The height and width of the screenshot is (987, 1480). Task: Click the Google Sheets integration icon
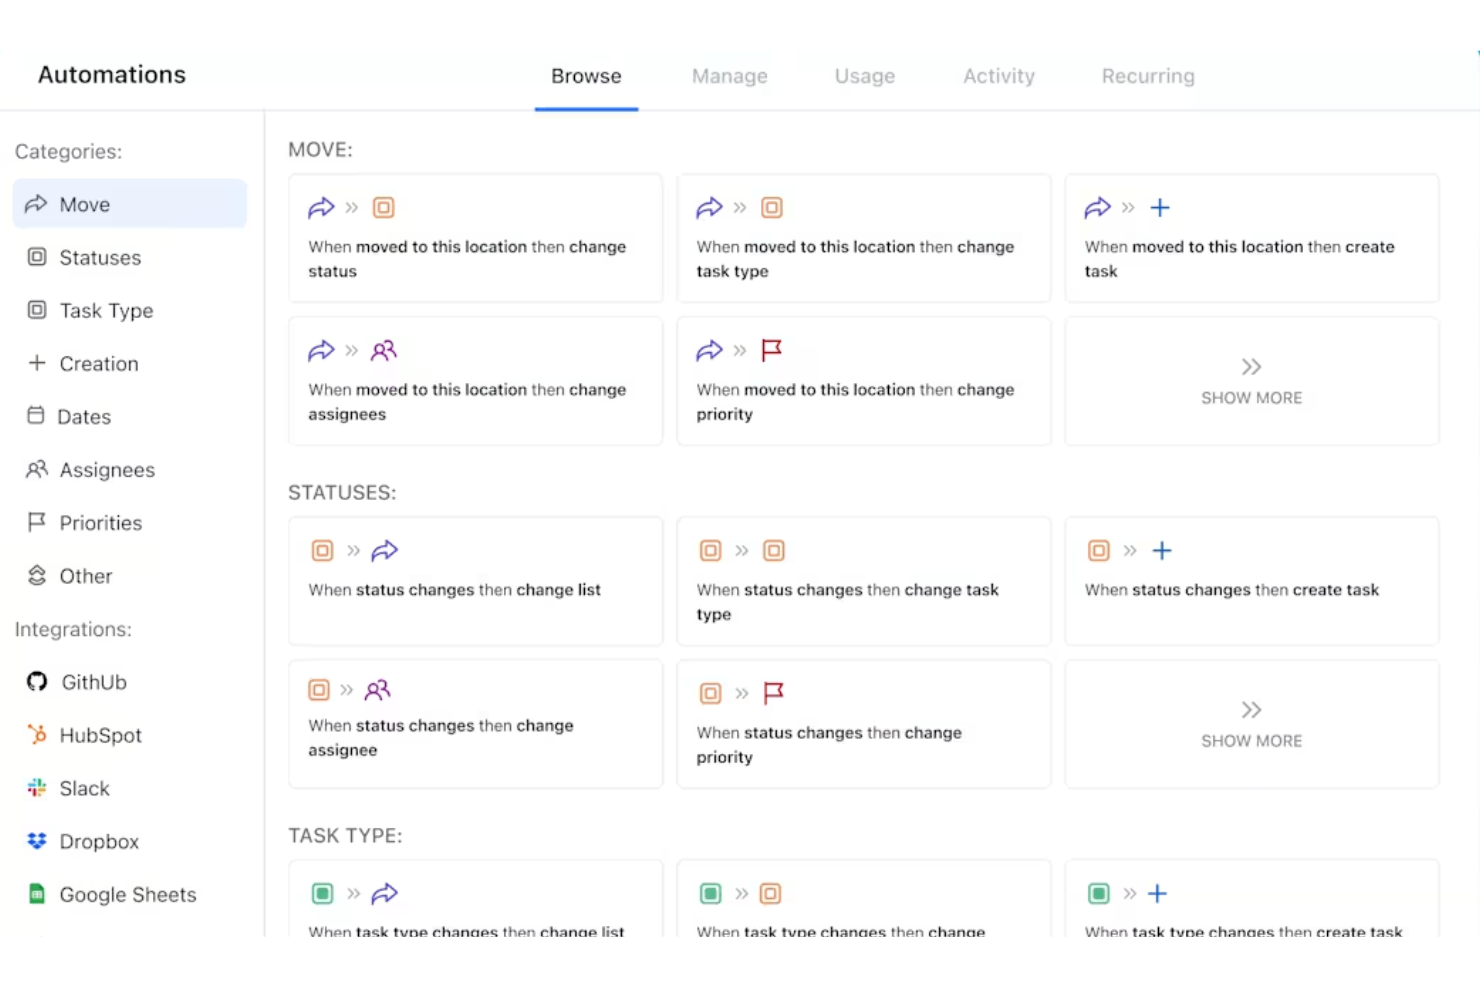(36, 894)
